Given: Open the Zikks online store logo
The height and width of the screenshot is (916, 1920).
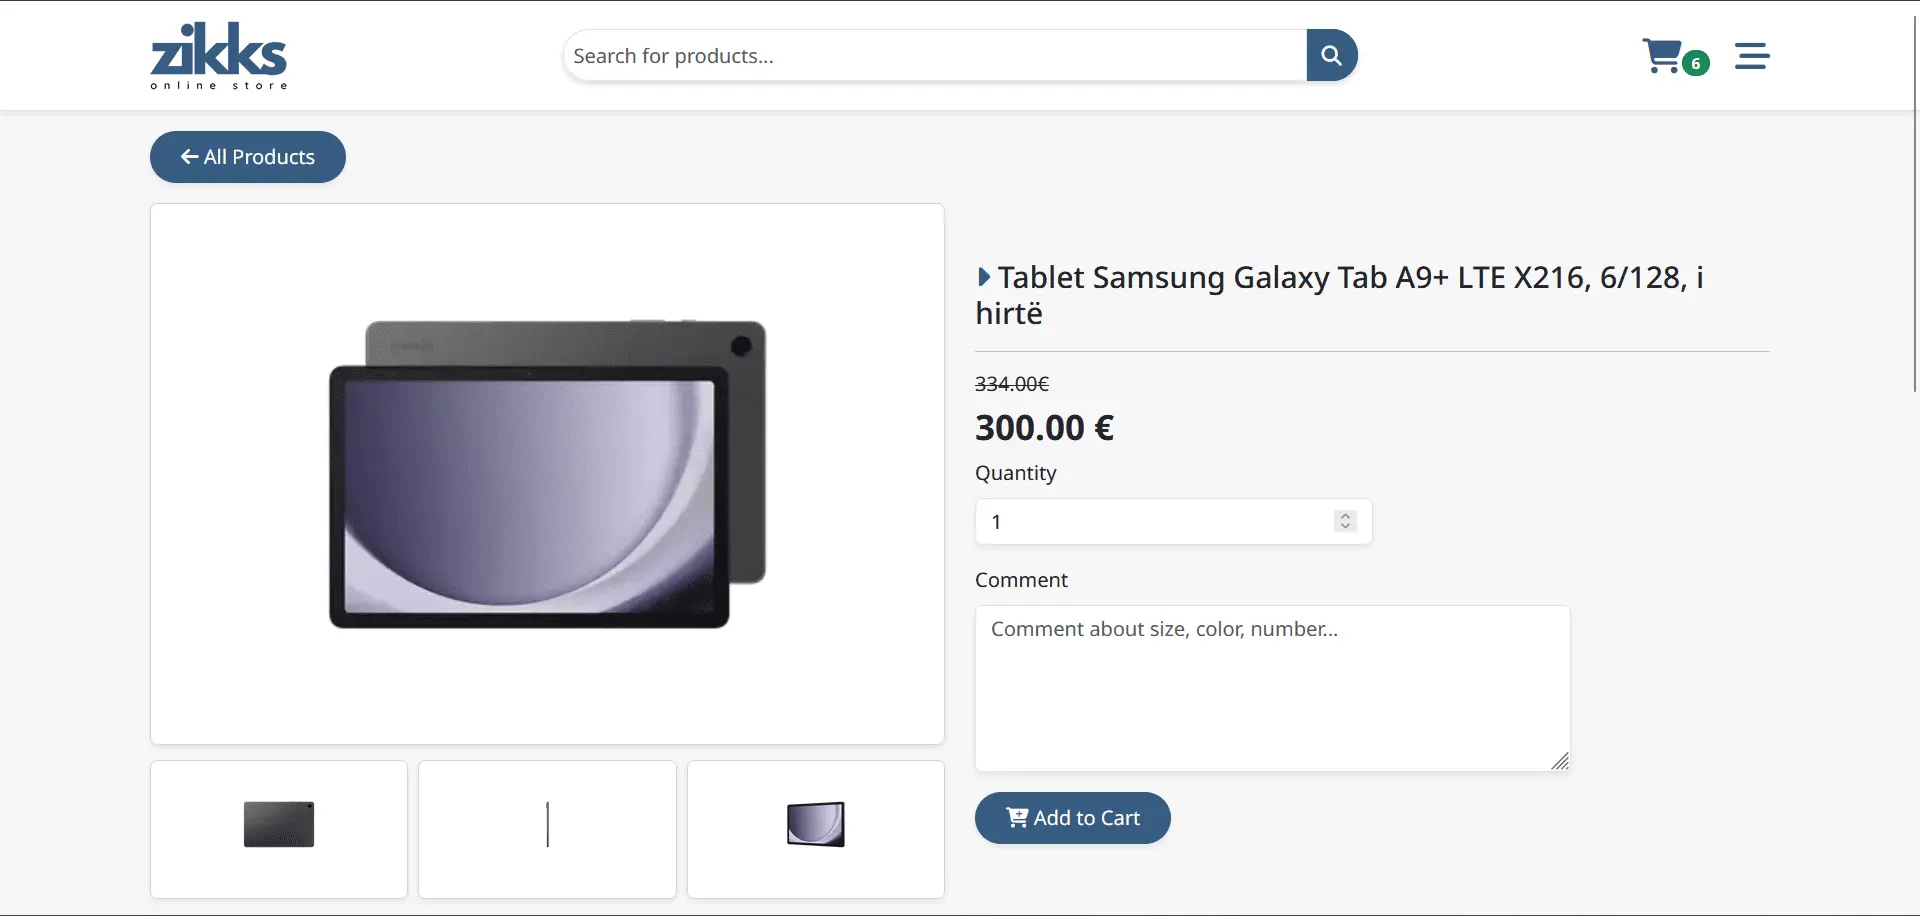Looking at the screenshot, I should pyautogui.click(x=219, y=56).
